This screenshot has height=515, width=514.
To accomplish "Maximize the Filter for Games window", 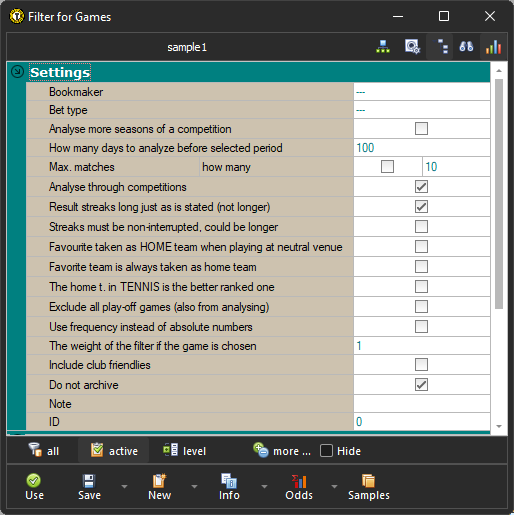I will [444, 16].
